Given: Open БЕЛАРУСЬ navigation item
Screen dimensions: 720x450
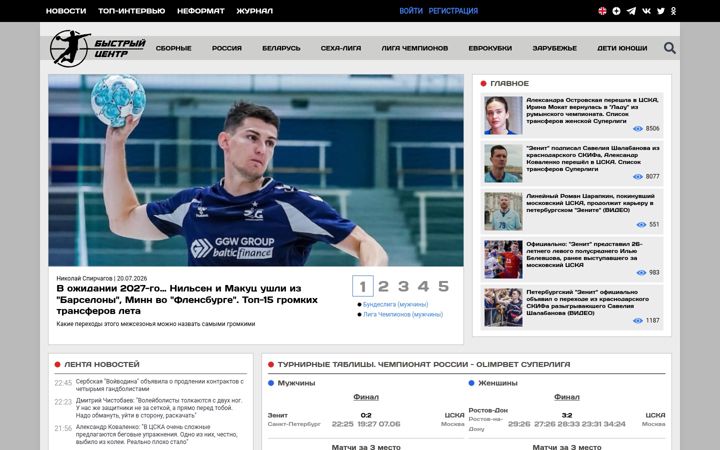Looking at the screenshot, I should pos(281,48).
